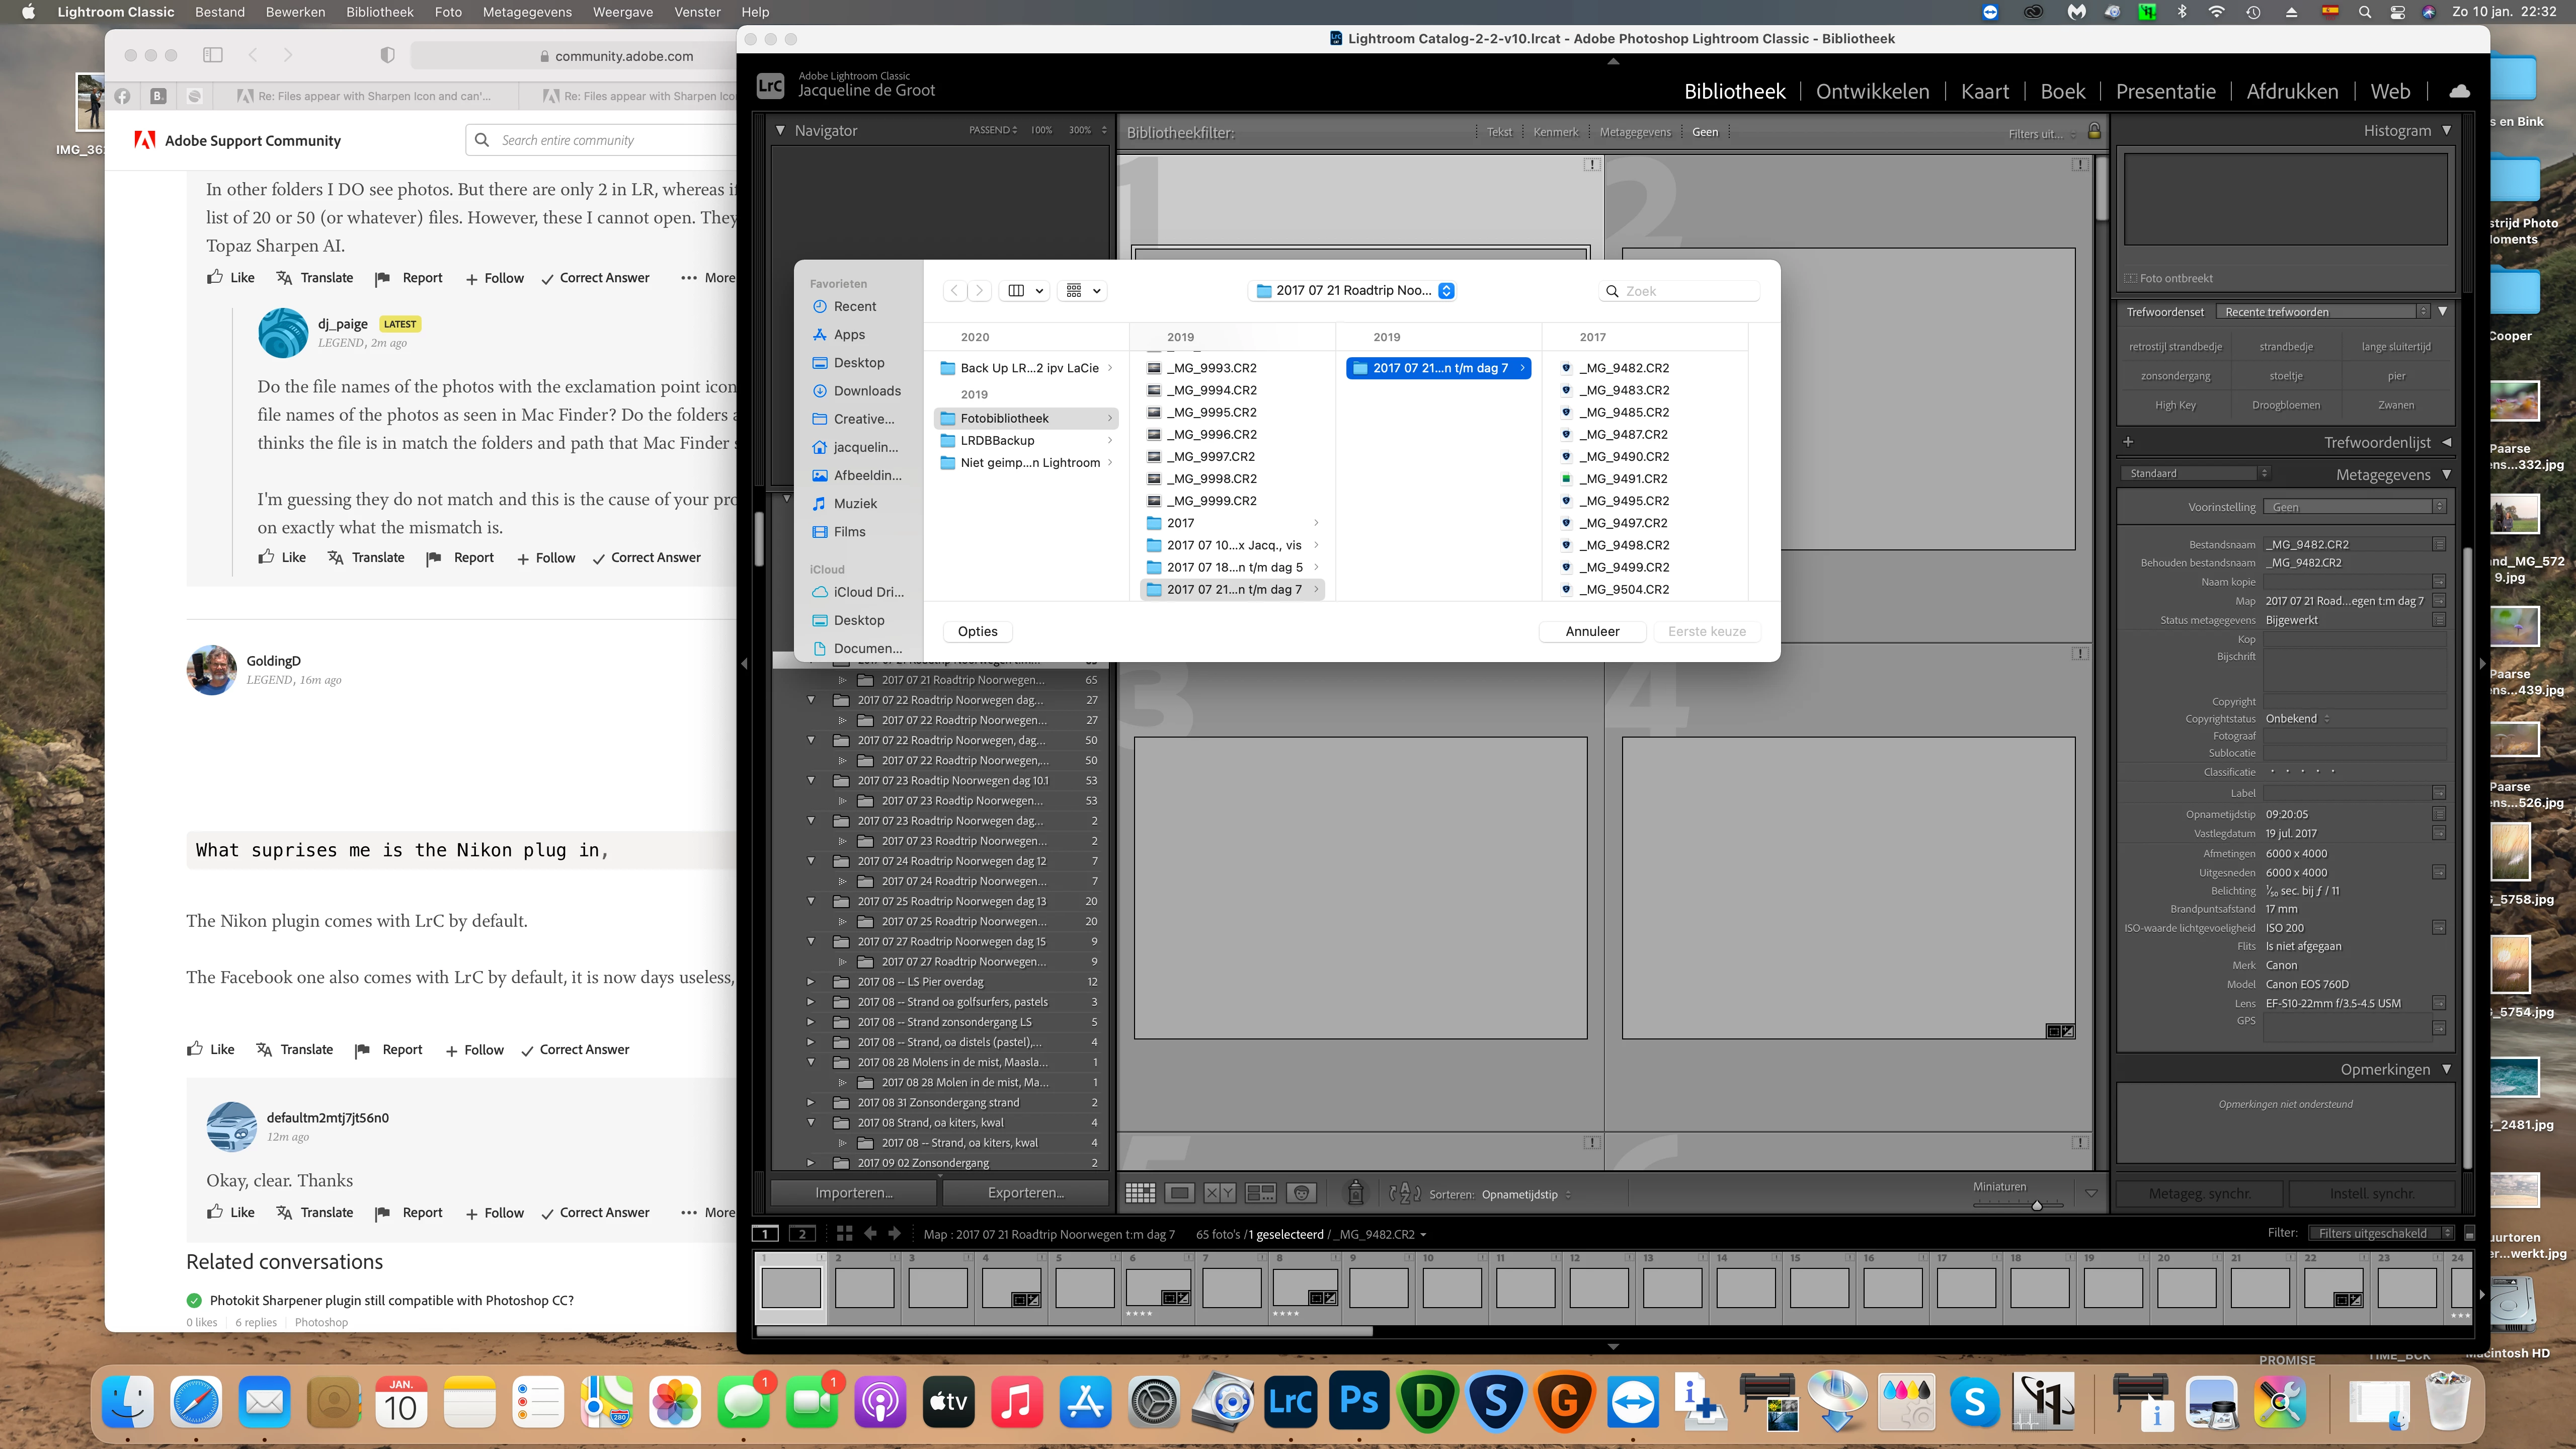Switch to Loupe view icon
The width and height of the screenshot is (2576, 1449).
coord(1180,1193)
